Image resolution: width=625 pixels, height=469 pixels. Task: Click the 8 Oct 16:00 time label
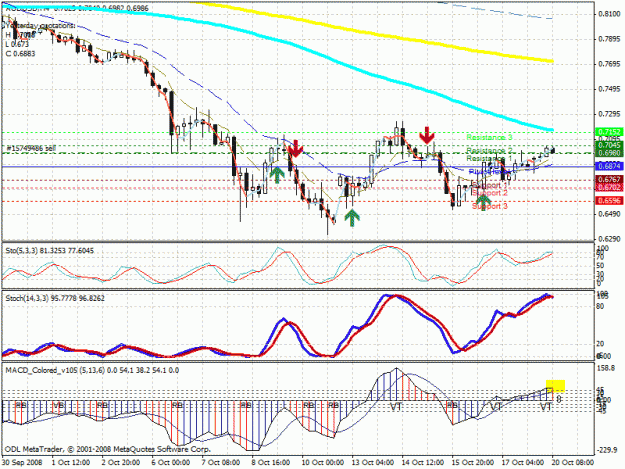[271, 463]
